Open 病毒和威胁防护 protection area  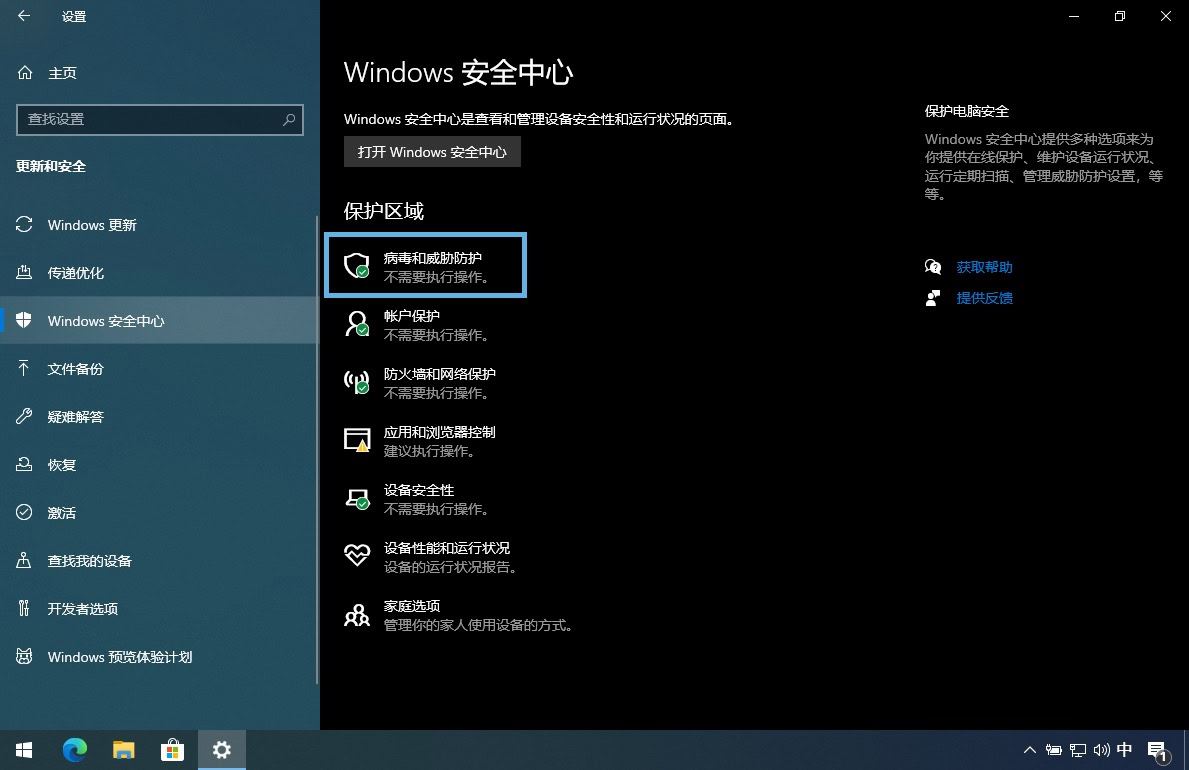coord(425,266)
